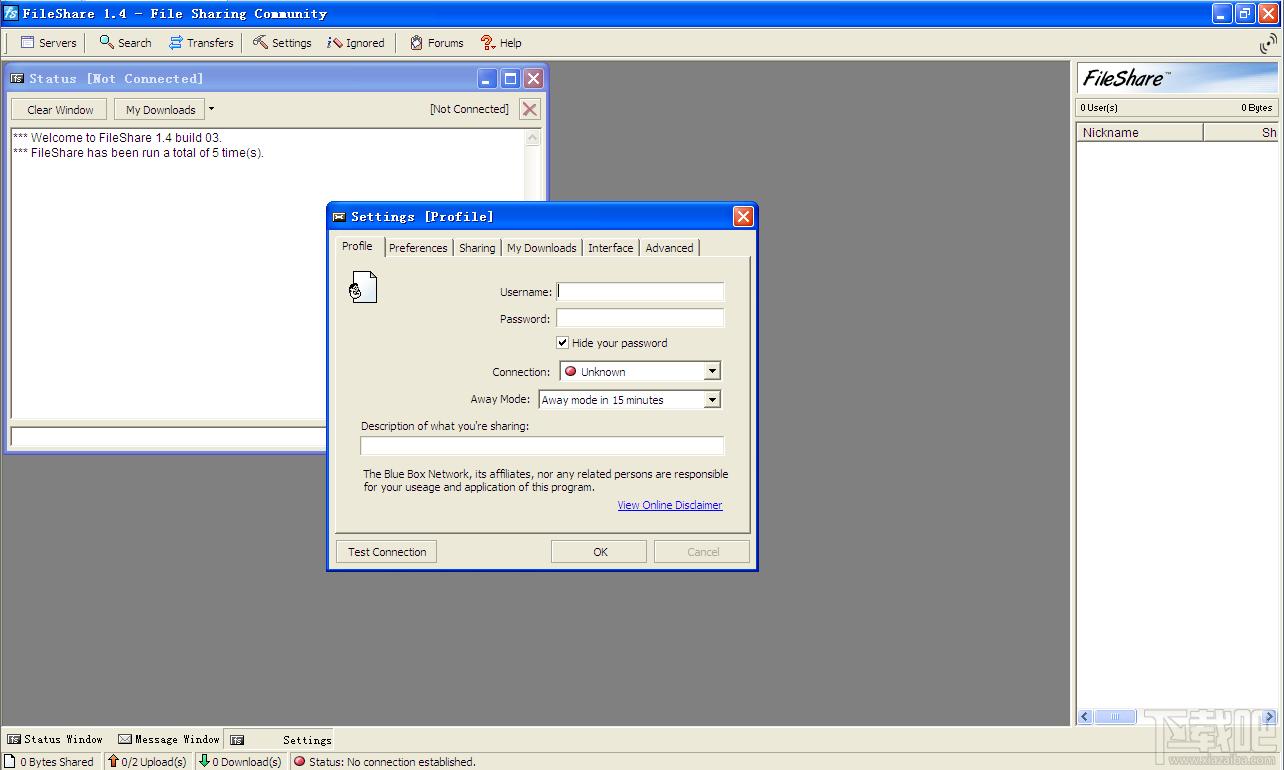Minimize the Status window
The width and height of the screenshot is (1284, 770).
pyautogui.click(x=486, y=79)
